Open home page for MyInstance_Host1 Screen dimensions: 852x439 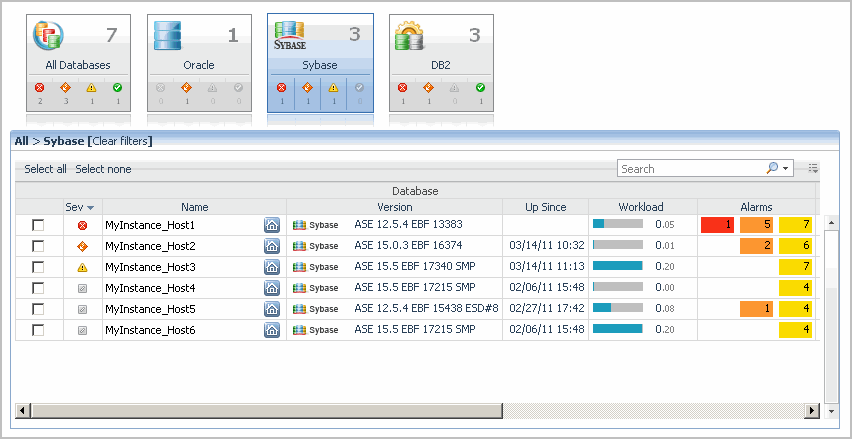(272, 225)
